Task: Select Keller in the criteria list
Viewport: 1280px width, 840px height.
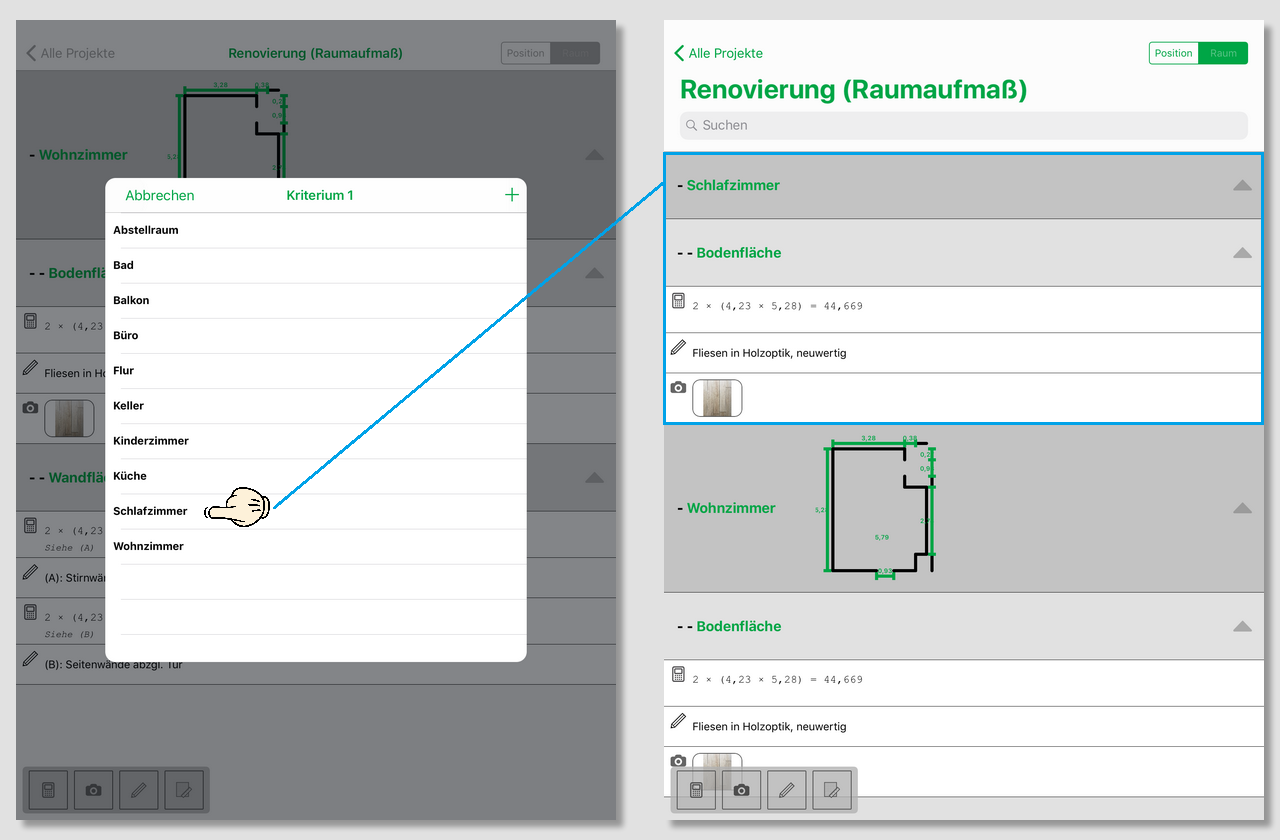Action: click(x=316, y=405)
